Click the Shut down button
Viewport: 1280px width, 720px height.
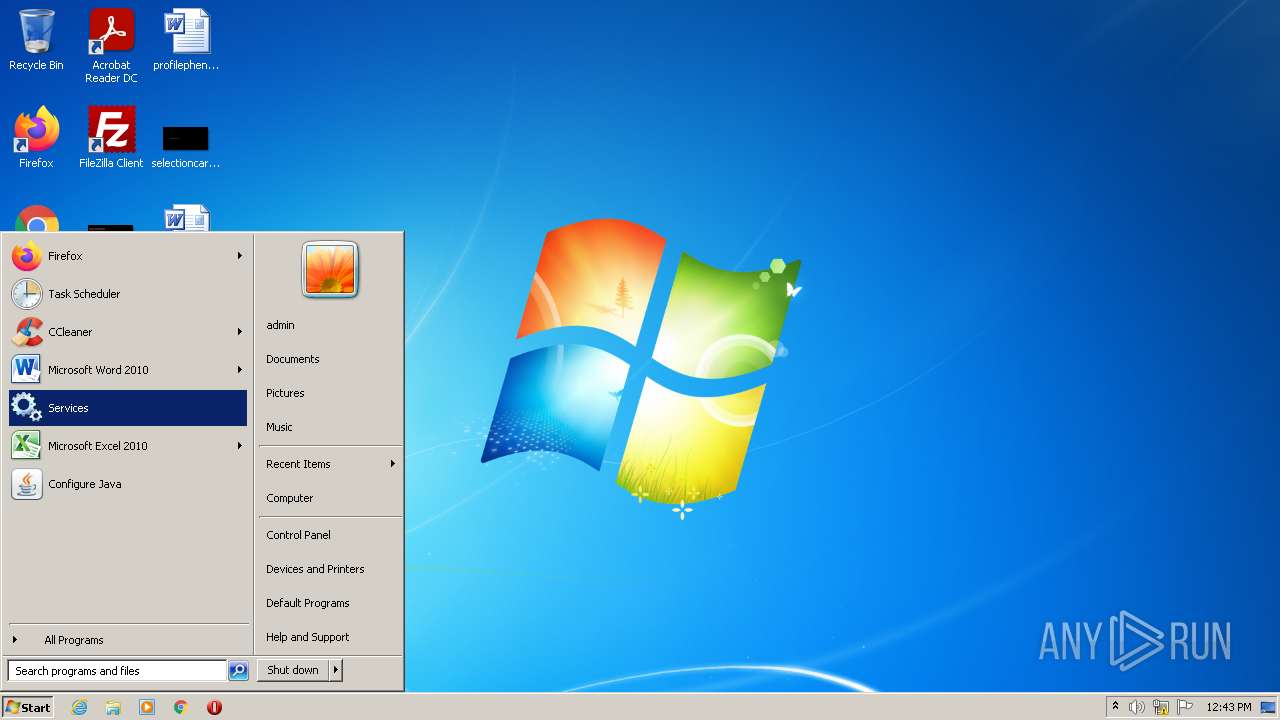(293, 670)
